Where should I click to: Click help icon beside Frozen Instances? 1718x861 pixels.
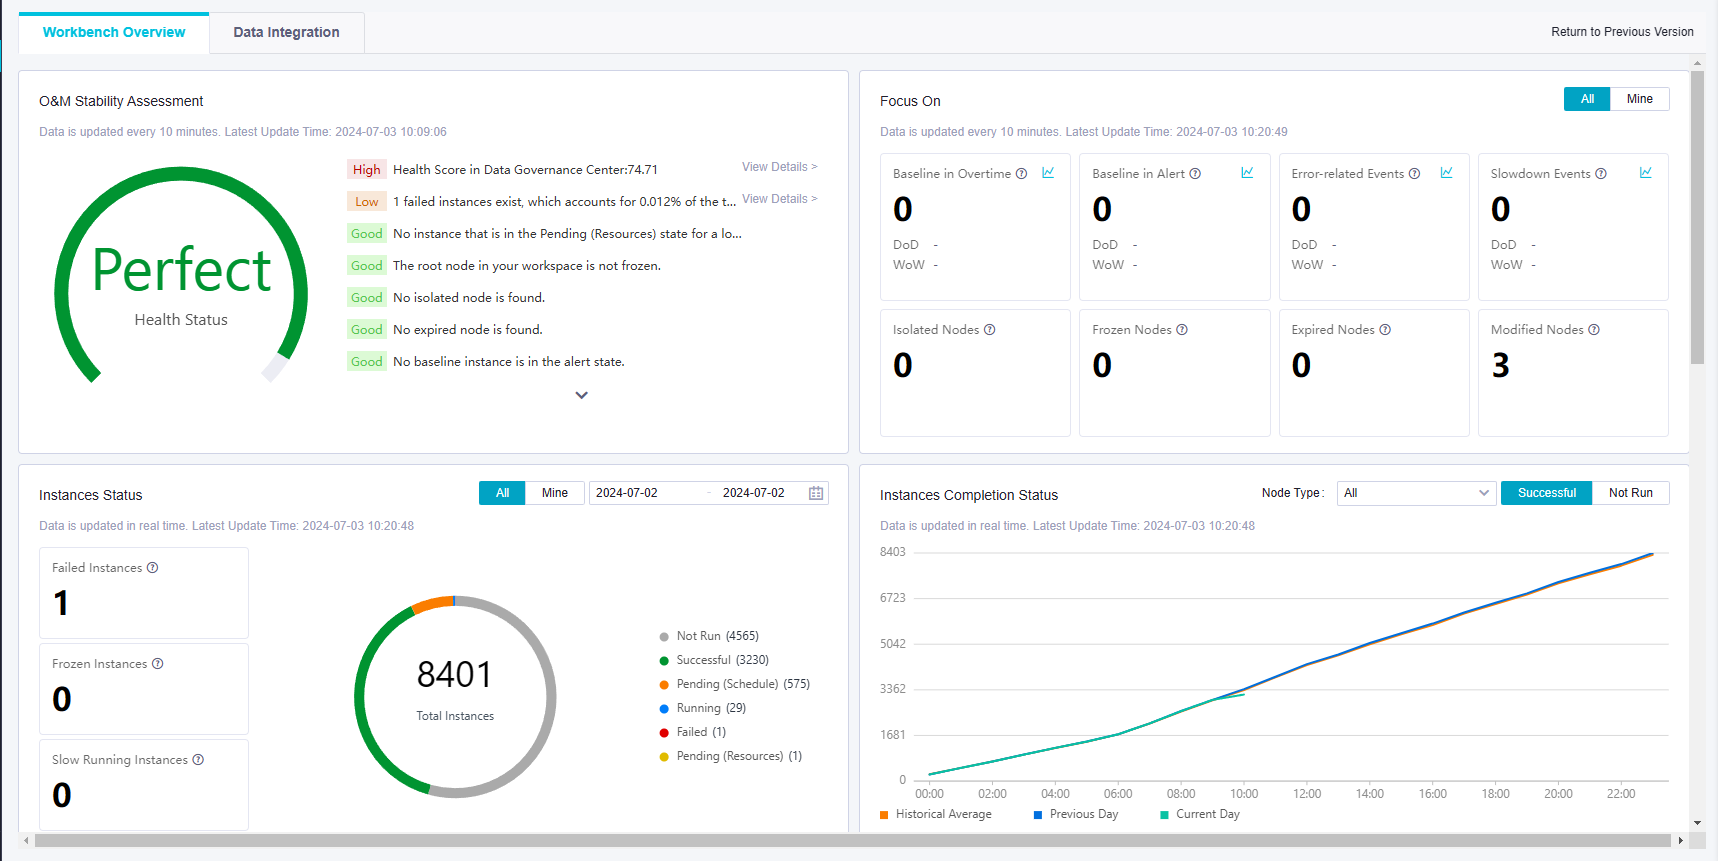click(158, 664)
